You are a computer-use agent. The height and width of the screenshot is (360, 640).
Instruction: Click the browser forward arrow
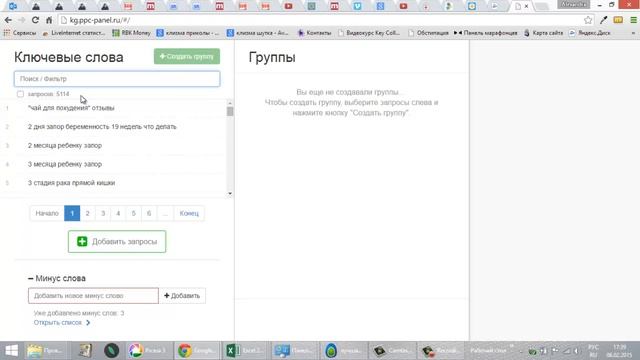(x=22, y=20)
